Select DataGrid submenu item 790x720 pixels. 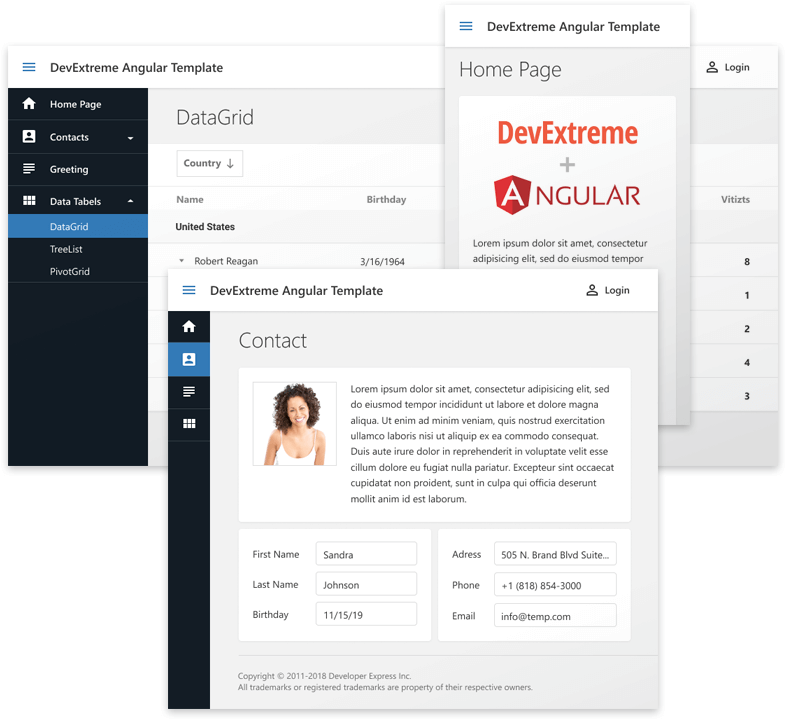[x=78, y=226]
